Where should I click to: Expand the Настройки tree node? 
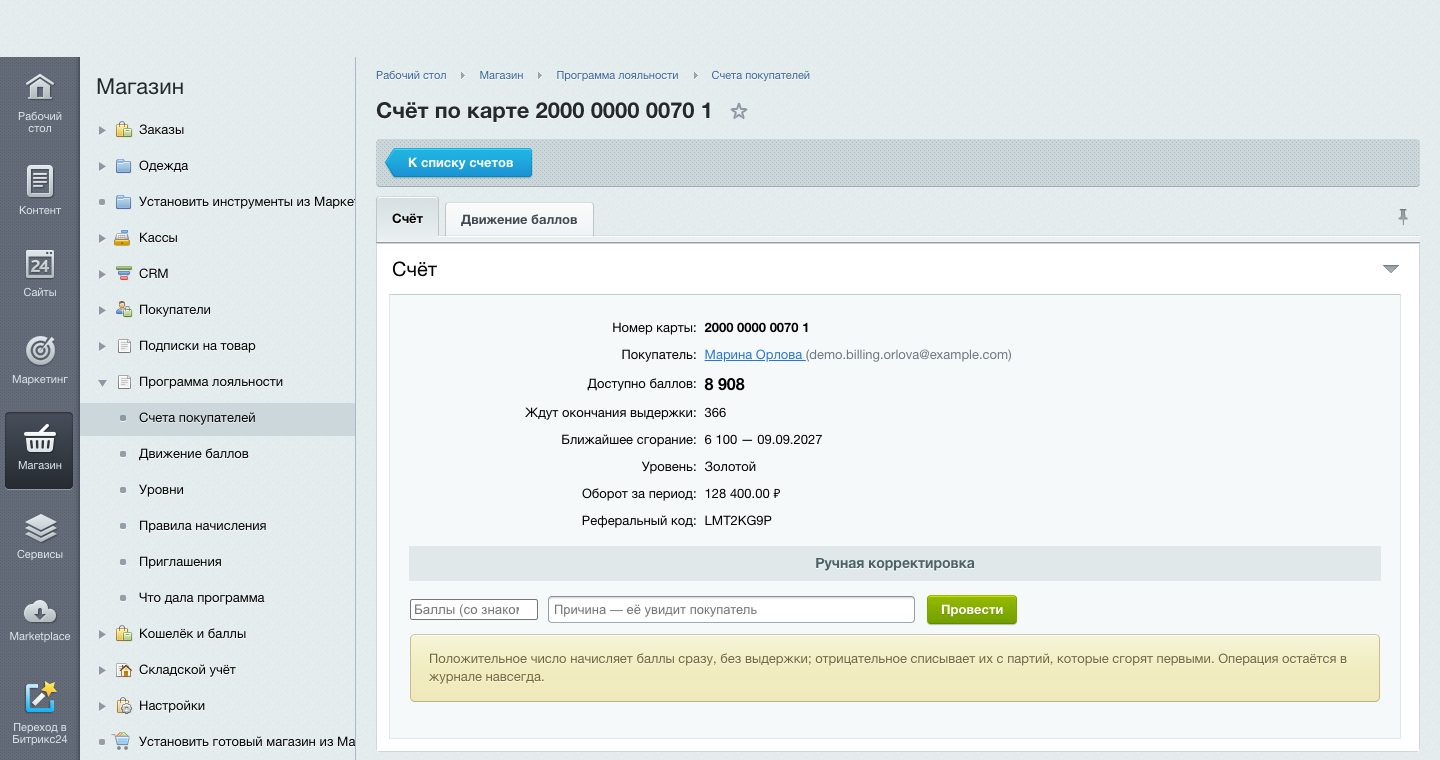tap(102, 706)
